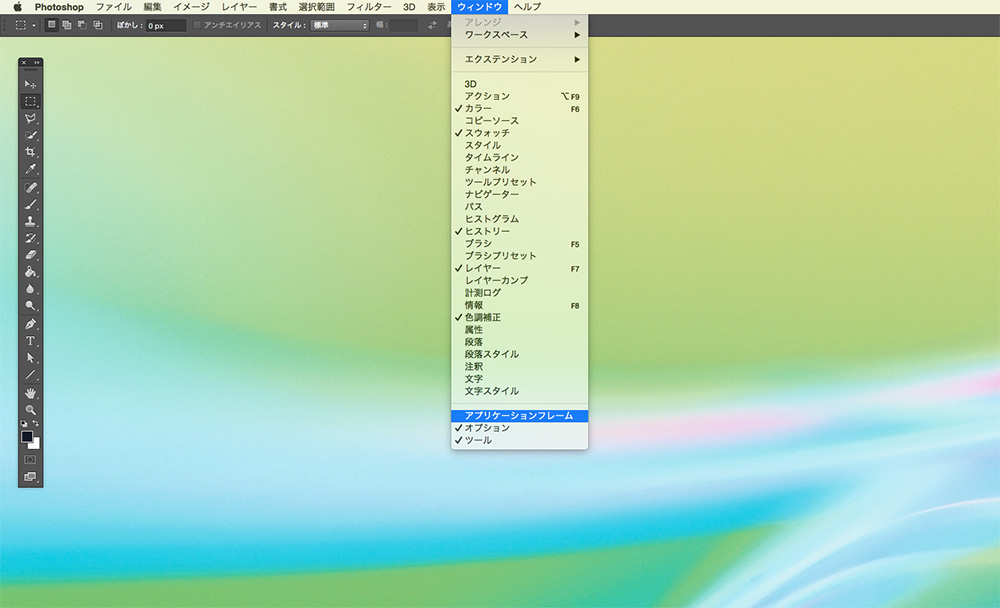
Task: Select the Path Selection tool
Action: [x=30, y=358]
